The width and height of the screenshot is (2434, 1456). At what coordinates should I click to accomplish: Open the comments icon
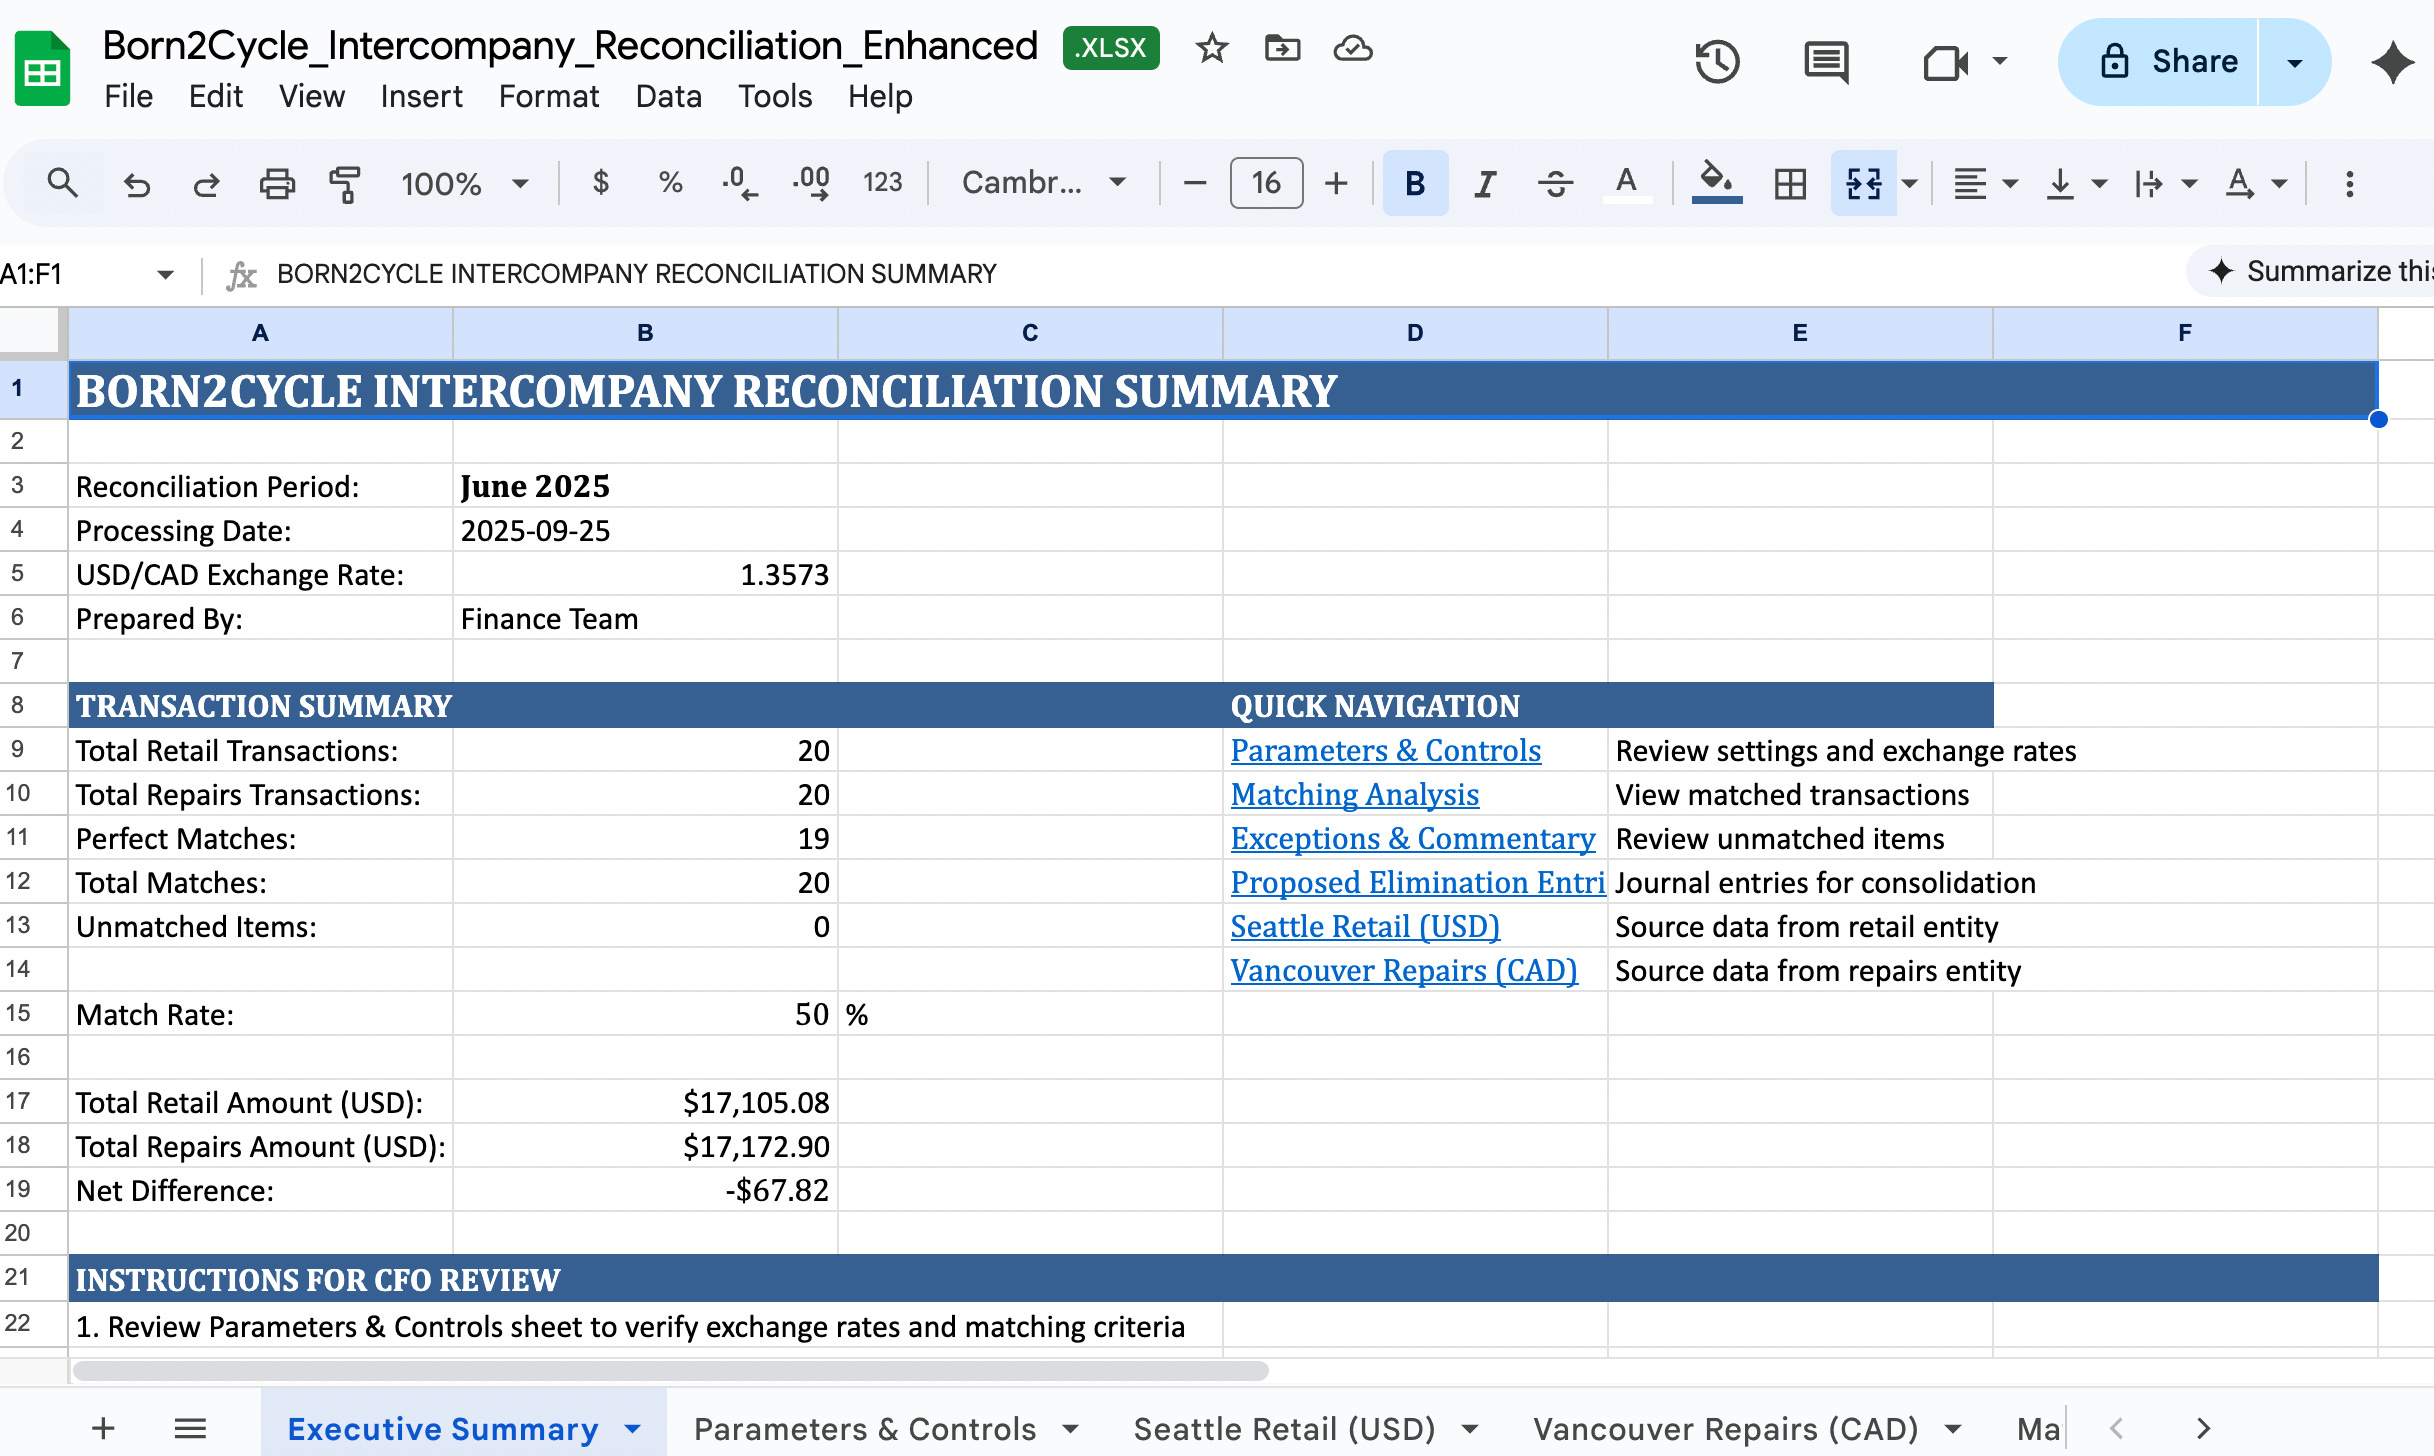[x=1826, y=62]
